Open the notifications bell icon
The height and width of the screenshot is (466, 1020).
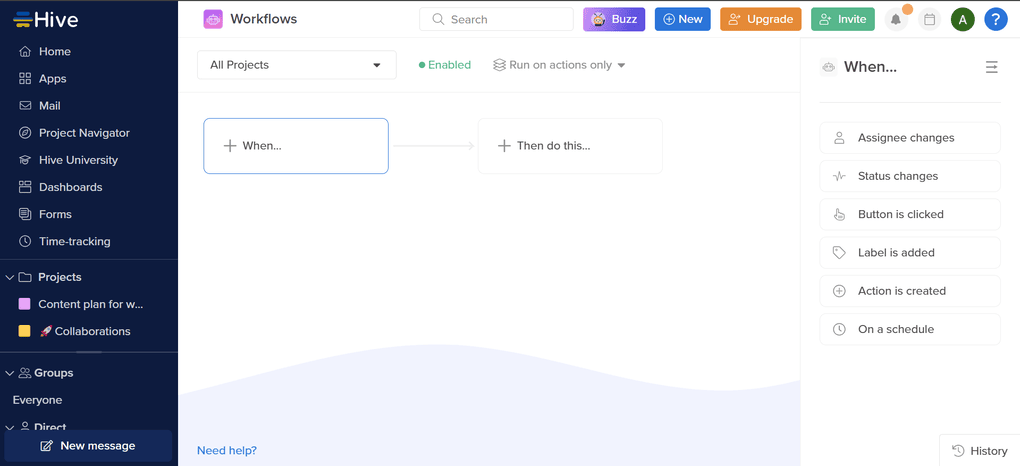[x=896, y=19]
